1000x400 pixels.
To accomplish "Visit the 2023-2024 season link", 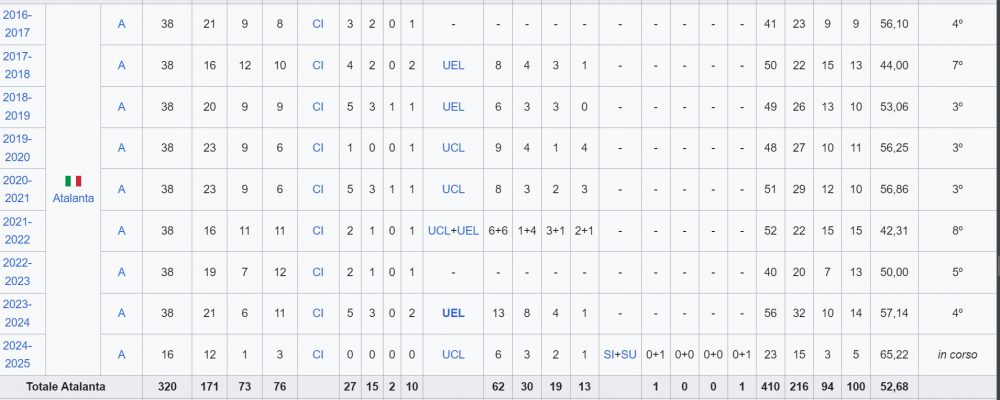I will coord(16,313).
